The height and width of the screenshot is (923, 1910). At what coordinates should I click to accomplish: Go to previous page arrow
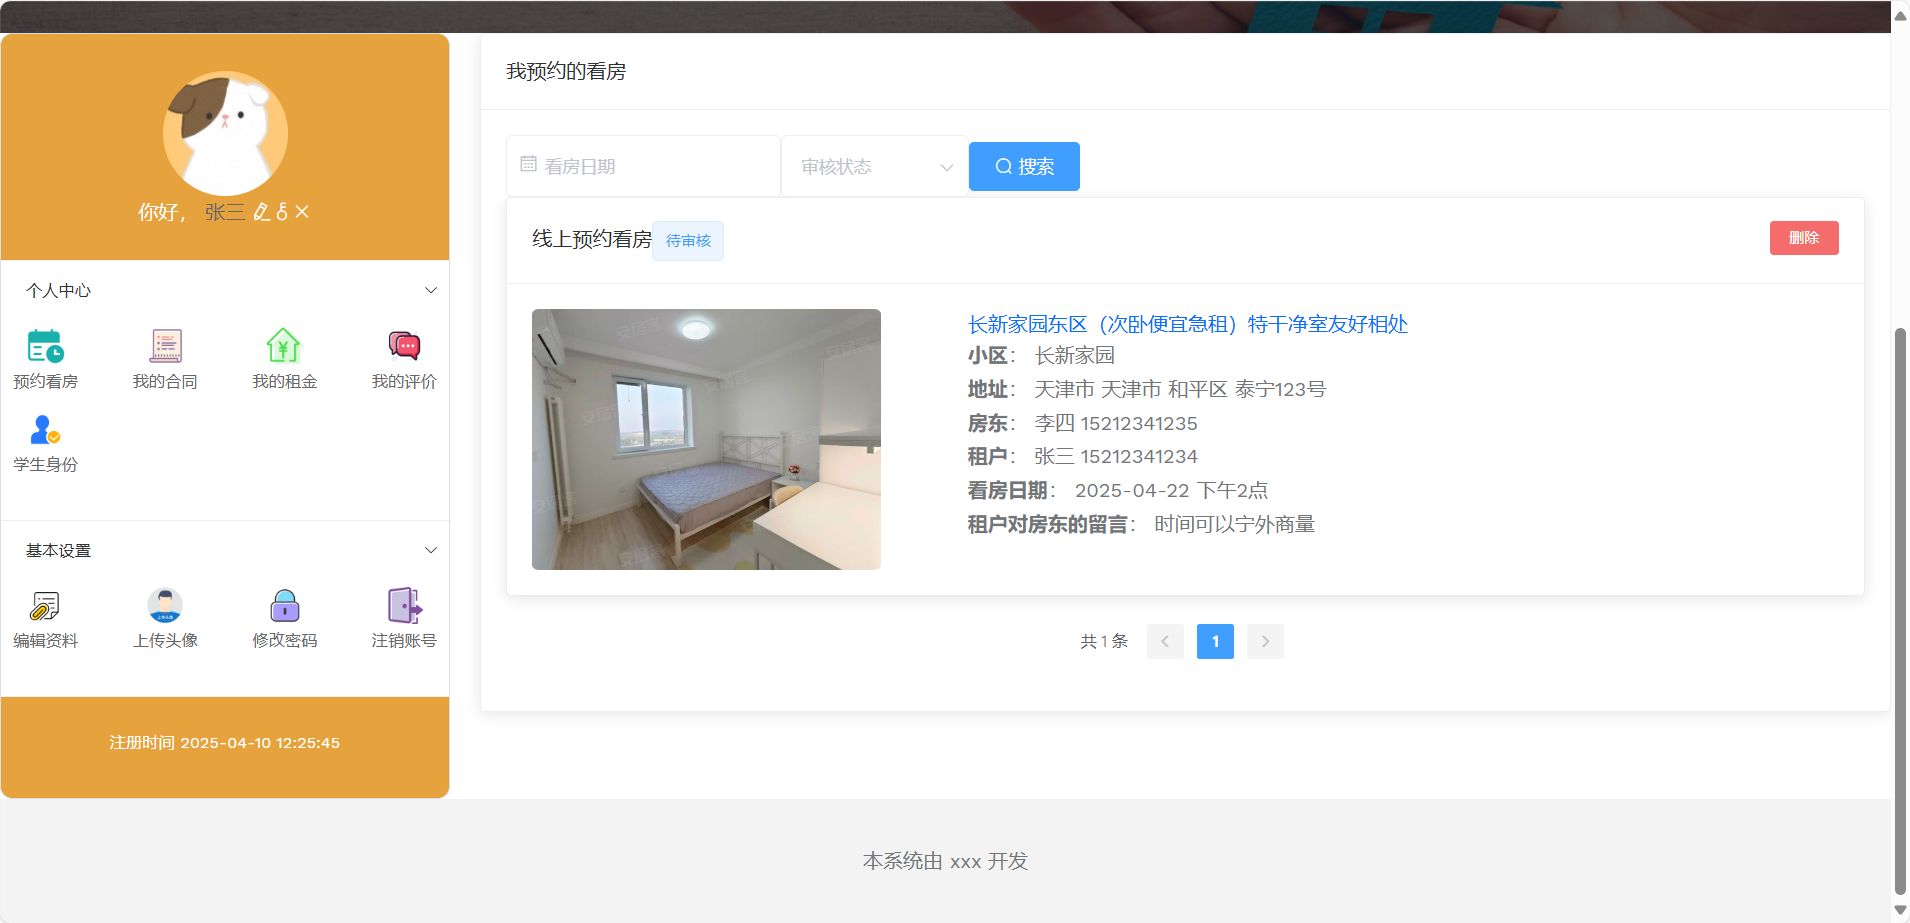[1165, 641]
